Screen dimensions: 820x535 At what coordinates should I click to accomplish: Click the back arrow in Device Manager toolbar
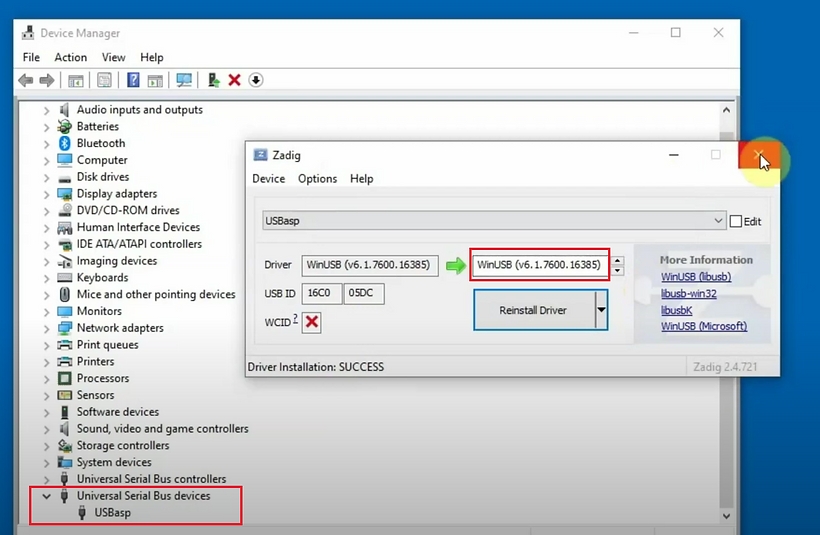pyautogui.click(x=25, y=80)
